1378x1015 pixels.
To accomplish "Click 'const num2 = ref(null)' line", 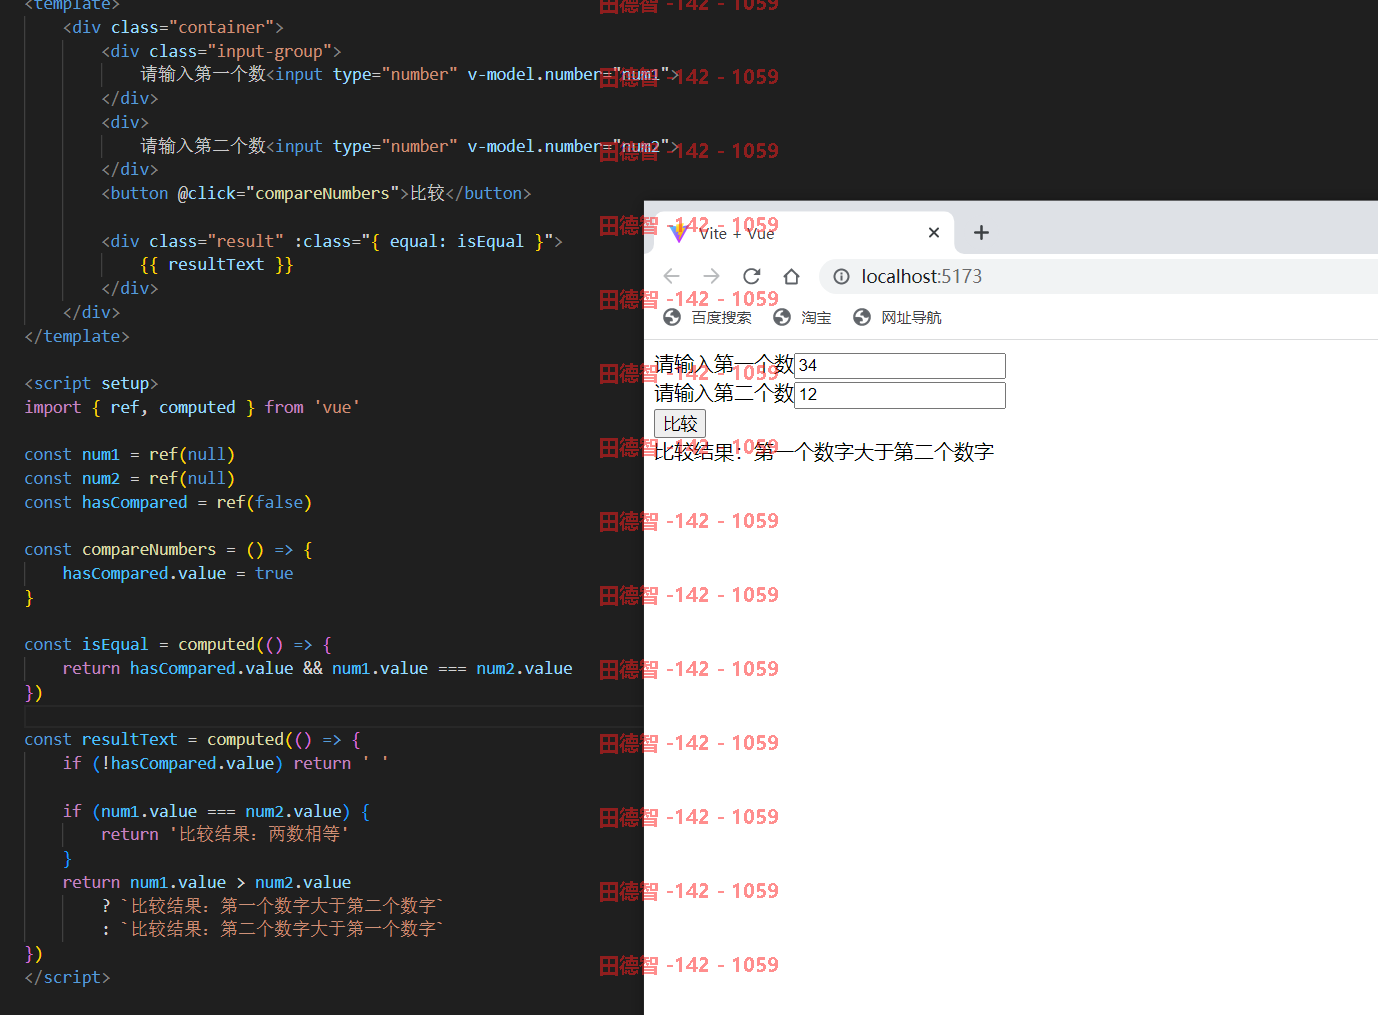I will click(x=130, y=478).
